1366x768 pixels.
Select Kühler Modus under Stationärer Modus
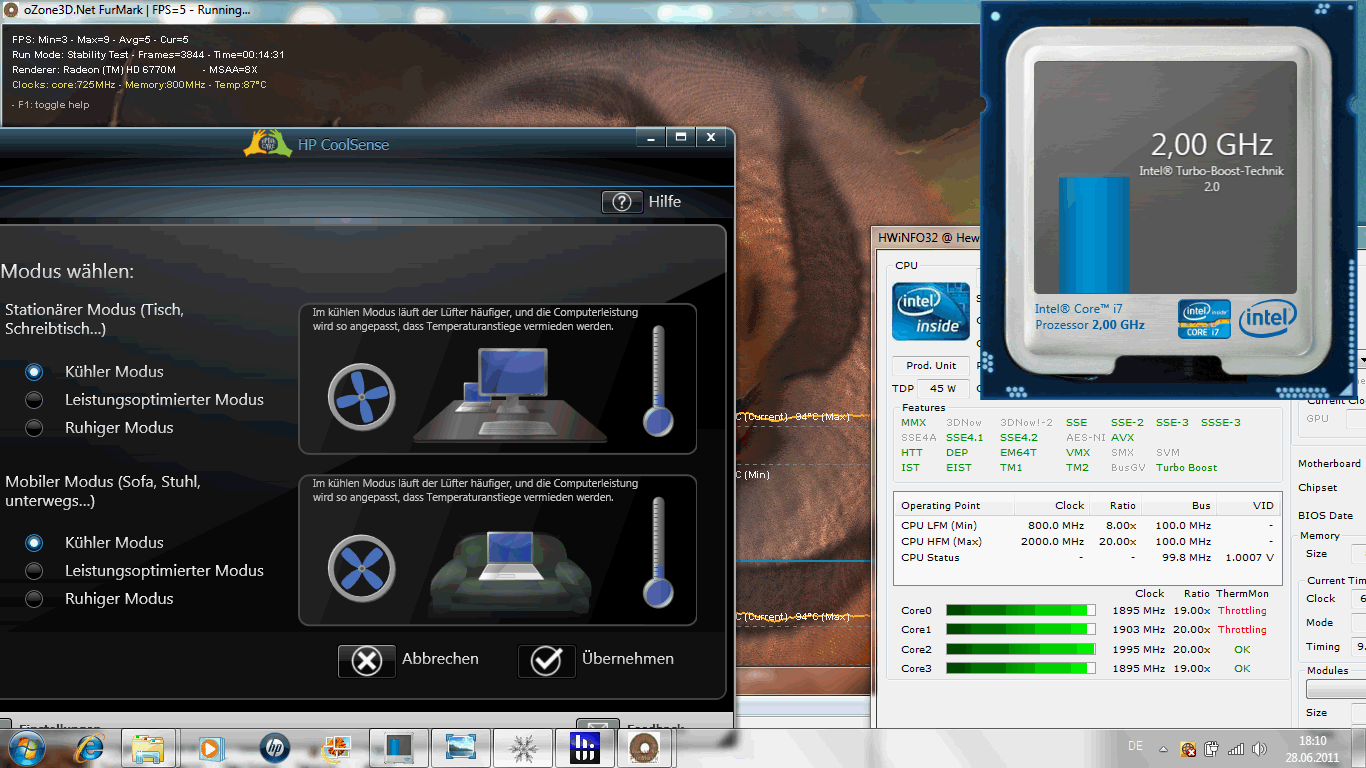35,371
